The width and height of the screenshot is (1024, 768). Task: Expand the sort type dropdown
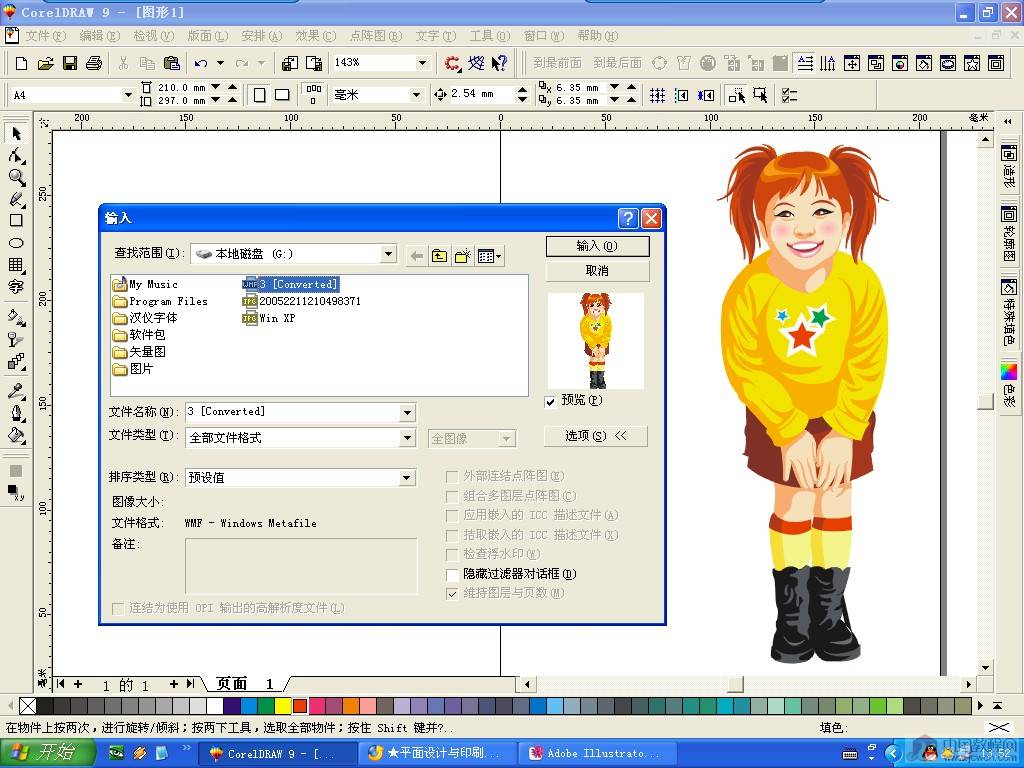[406, 478]
